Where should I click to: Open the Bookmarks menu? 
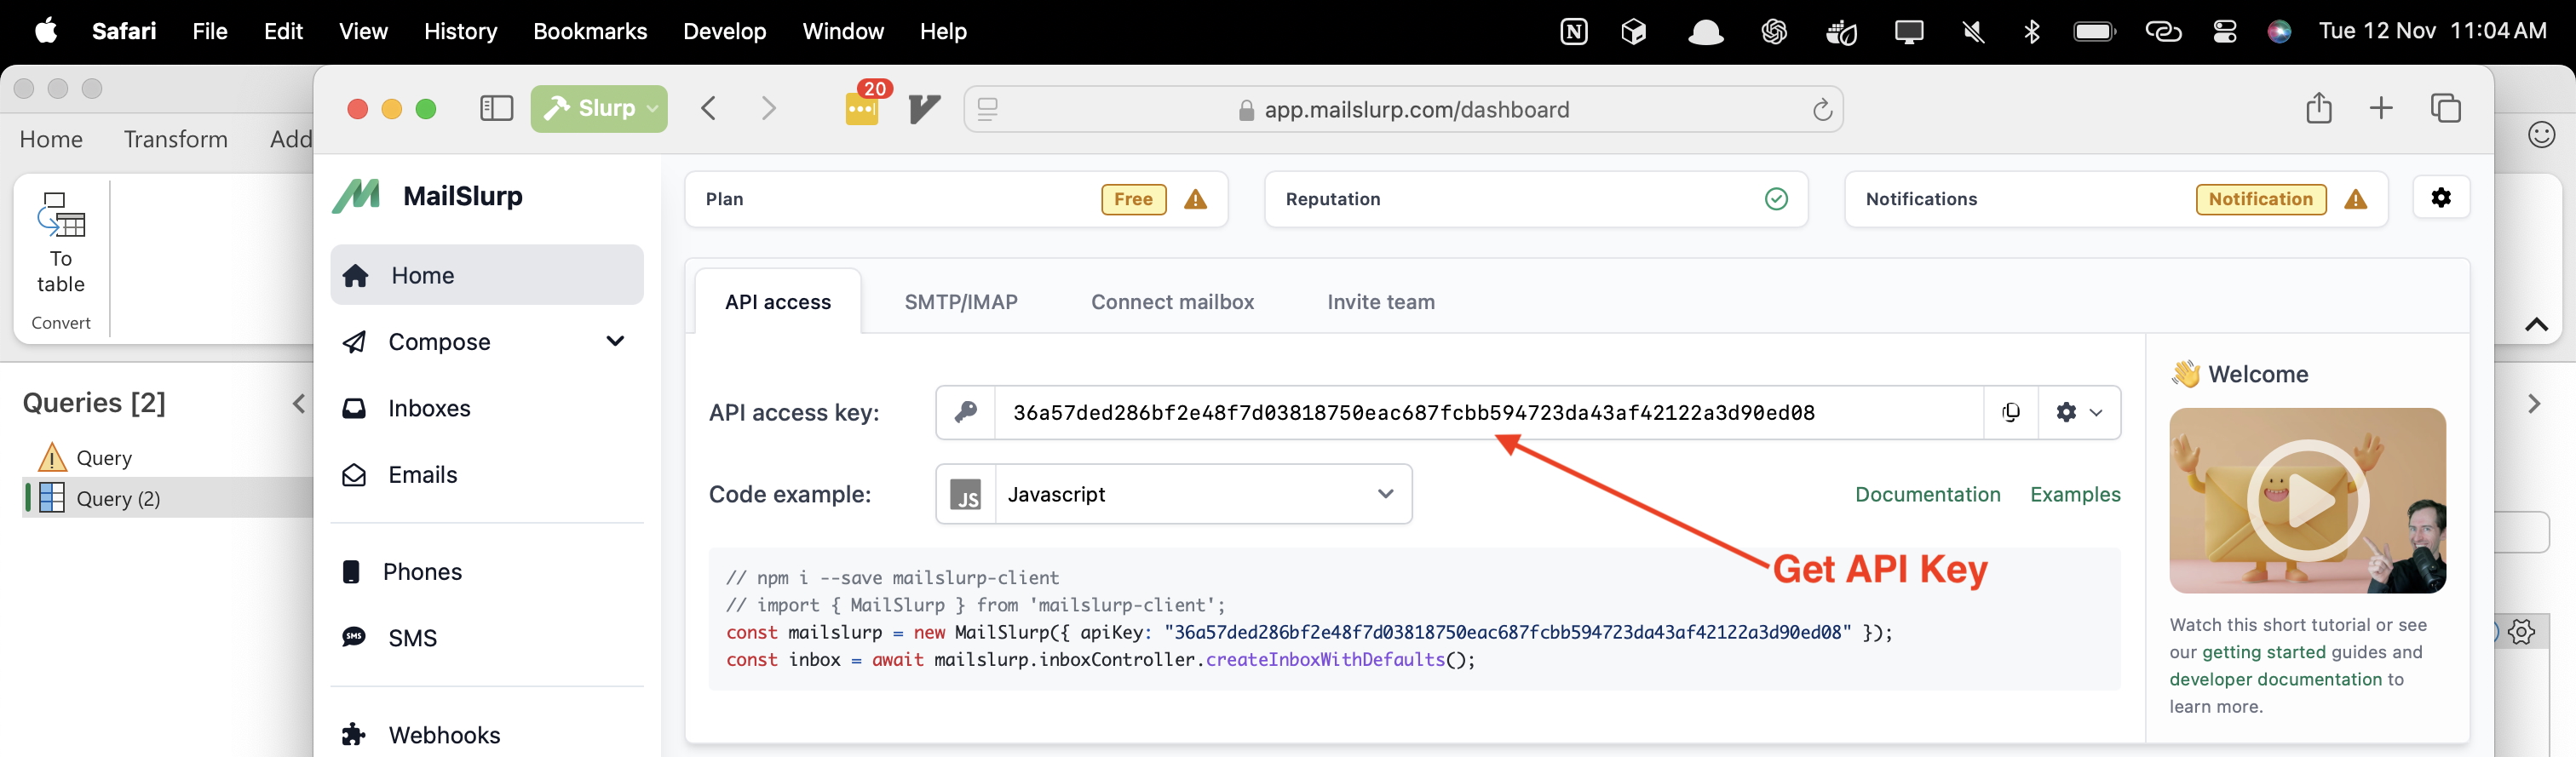click(590, 31)
